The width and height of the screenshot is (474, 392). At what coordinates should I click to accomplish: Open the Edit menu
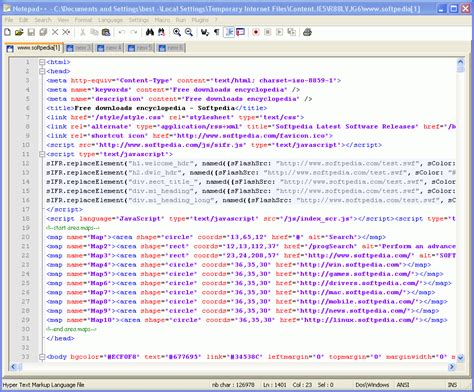click(x=23, y=20)
